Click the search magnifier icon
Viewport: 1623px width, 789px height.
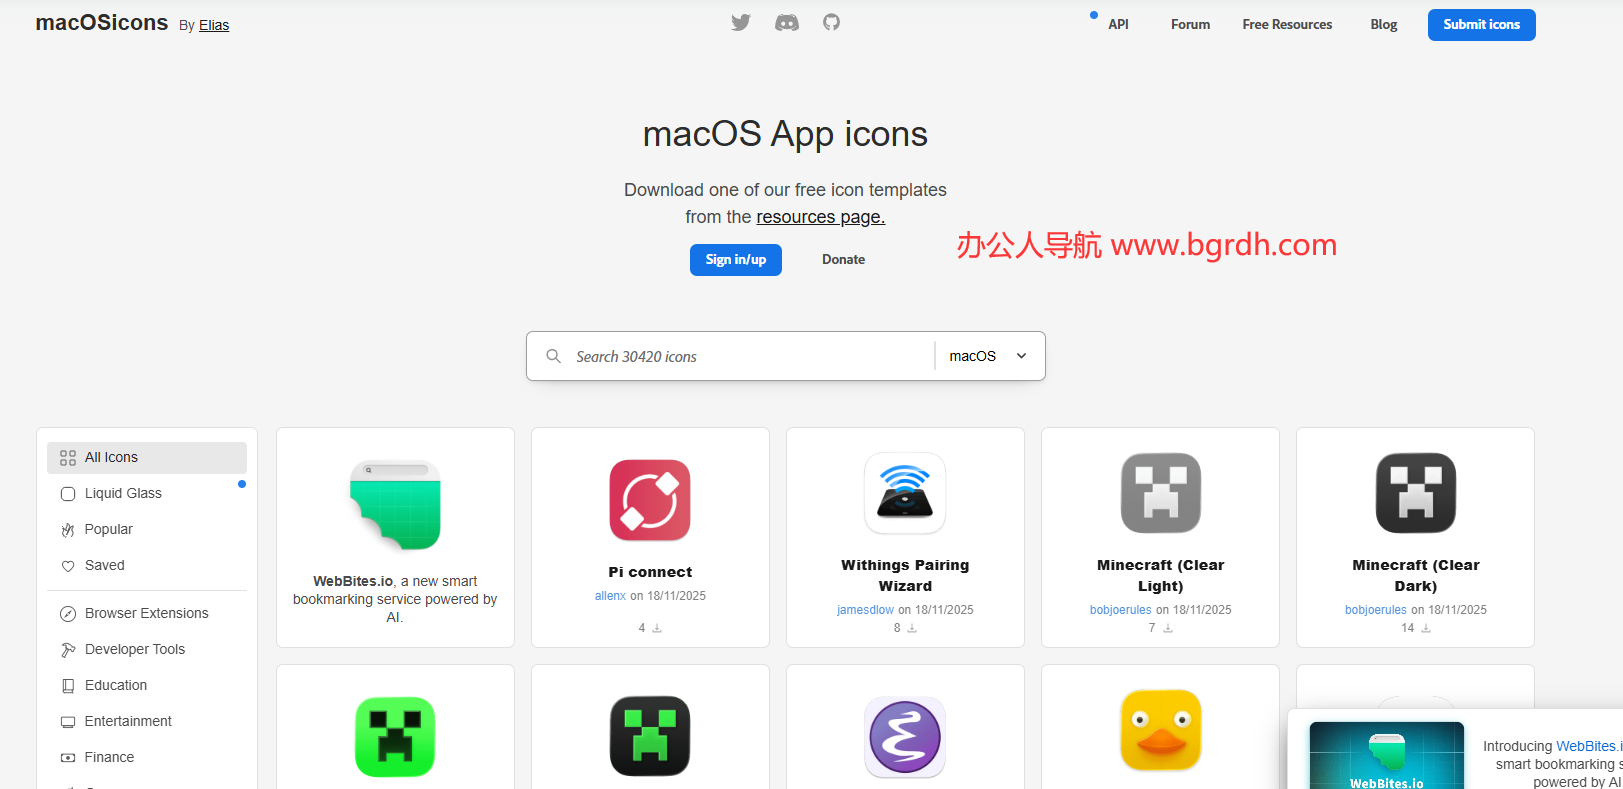tap(553, 356)
